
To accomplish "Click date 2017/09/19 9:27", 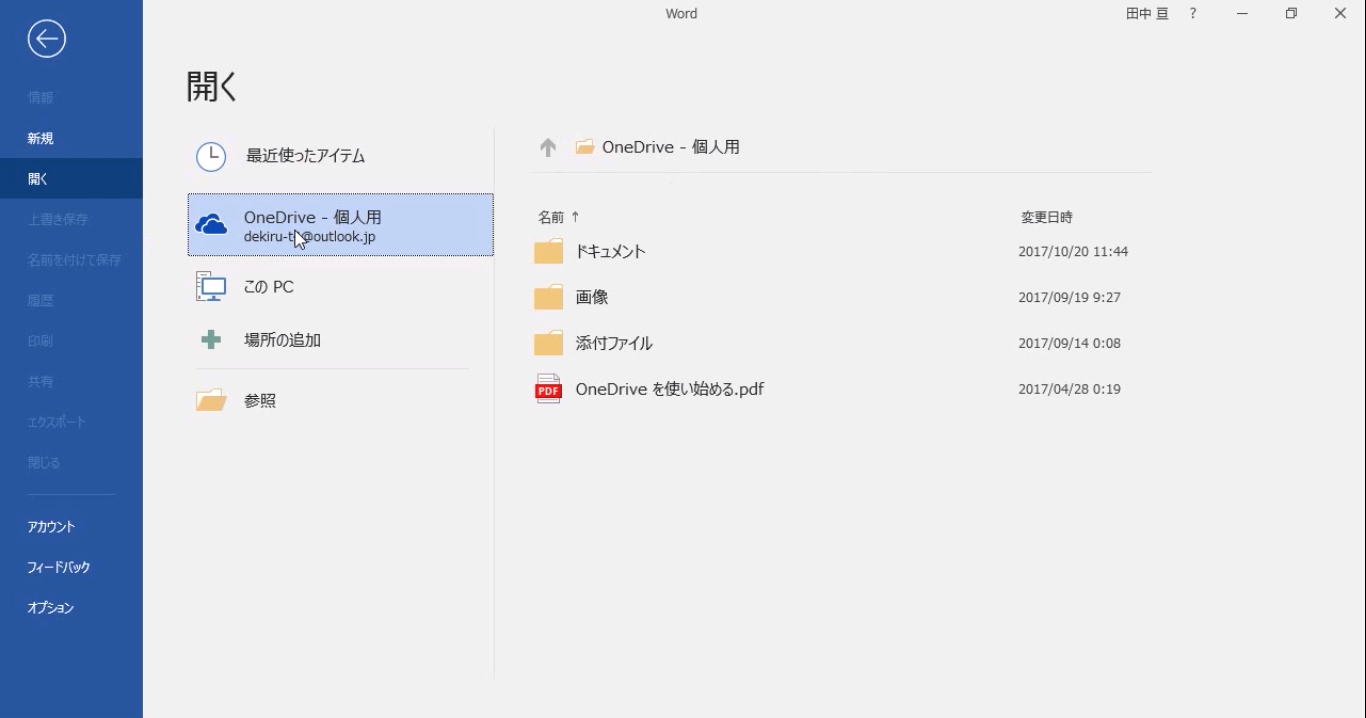I will [1069, 298].
